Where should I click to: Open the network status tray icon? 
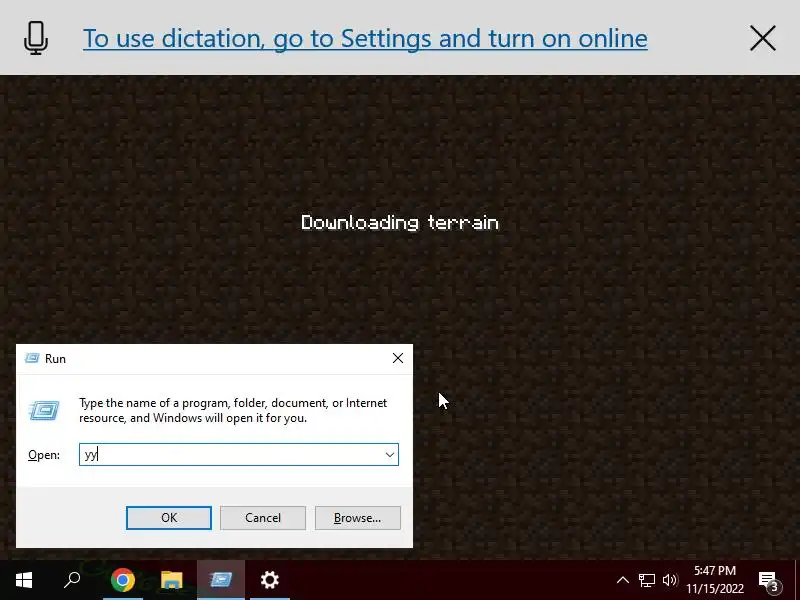coord(646,580)
